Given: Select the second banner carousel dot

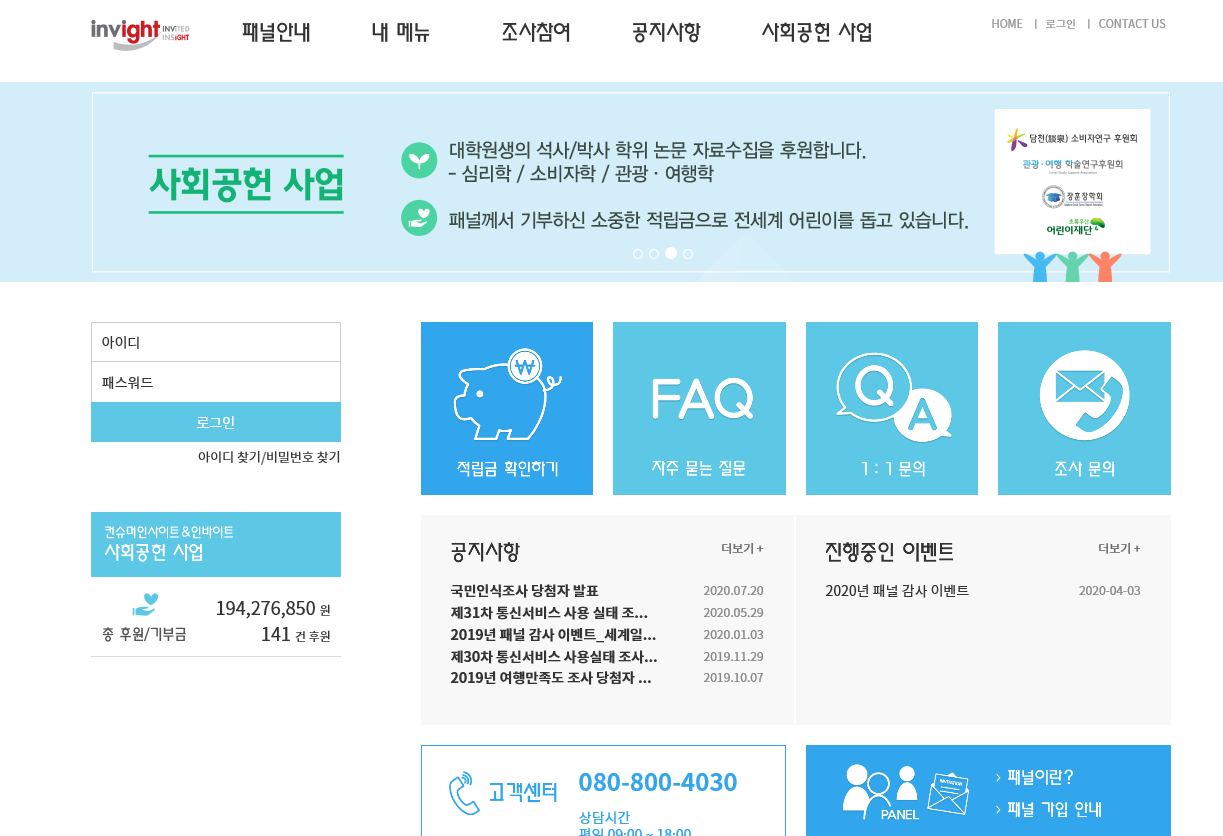Looking at the screenshot, I should point(654,254).
